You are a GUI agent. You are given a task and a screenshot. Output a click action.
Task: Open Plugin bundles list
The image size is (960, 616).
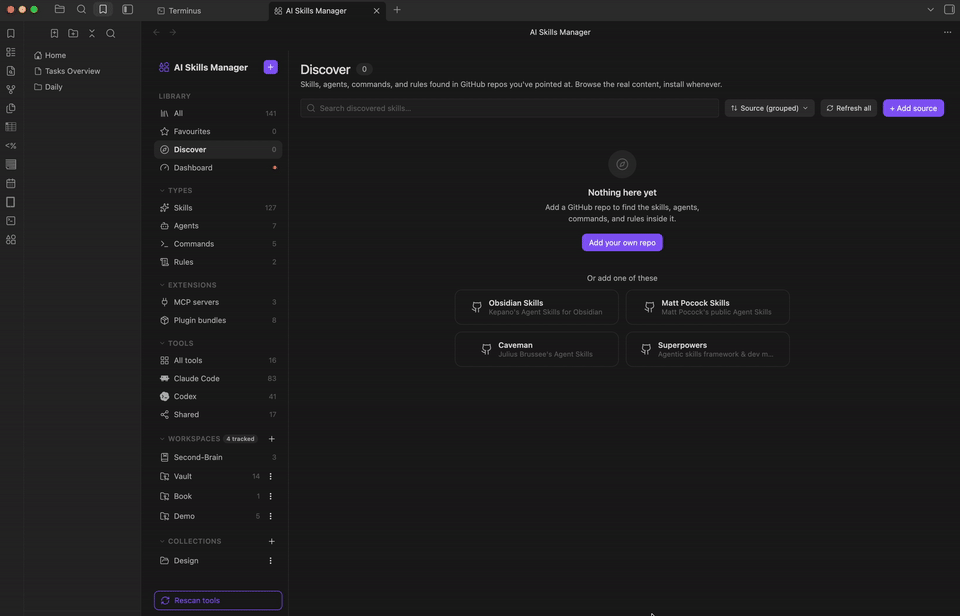(x=218, y=321)
